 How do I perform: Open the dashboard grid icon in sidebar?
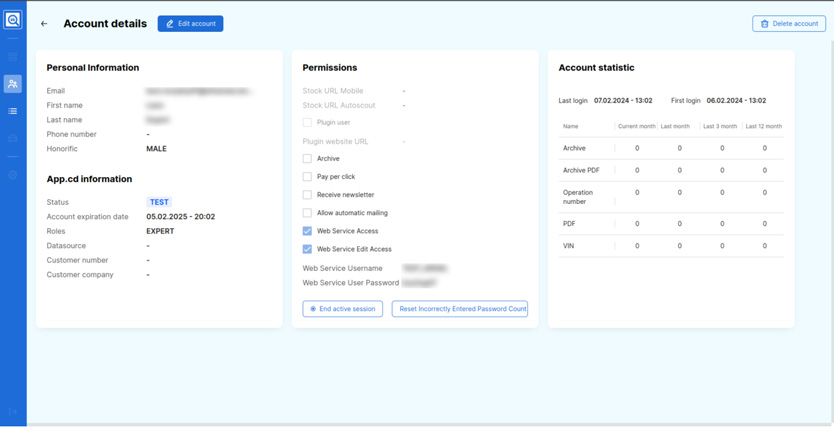tap(13, 57)
